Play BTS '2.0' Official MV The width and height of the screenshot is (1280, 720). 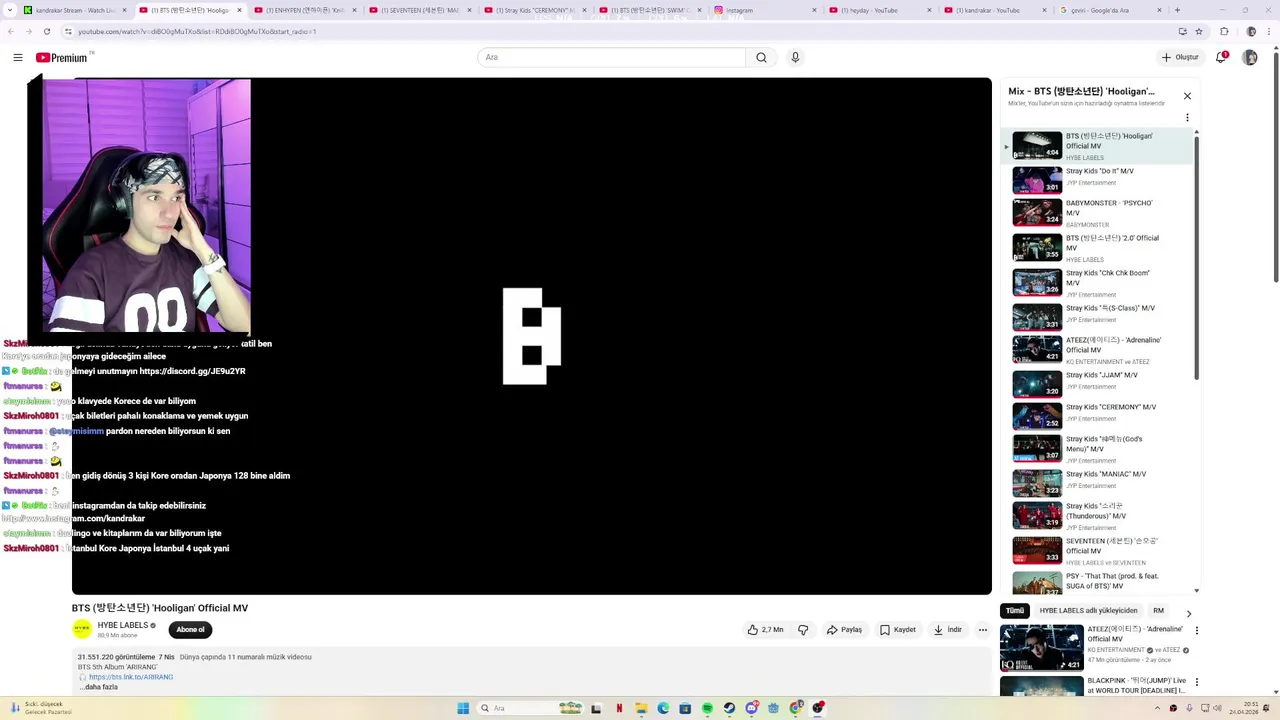click(1098, 248)
